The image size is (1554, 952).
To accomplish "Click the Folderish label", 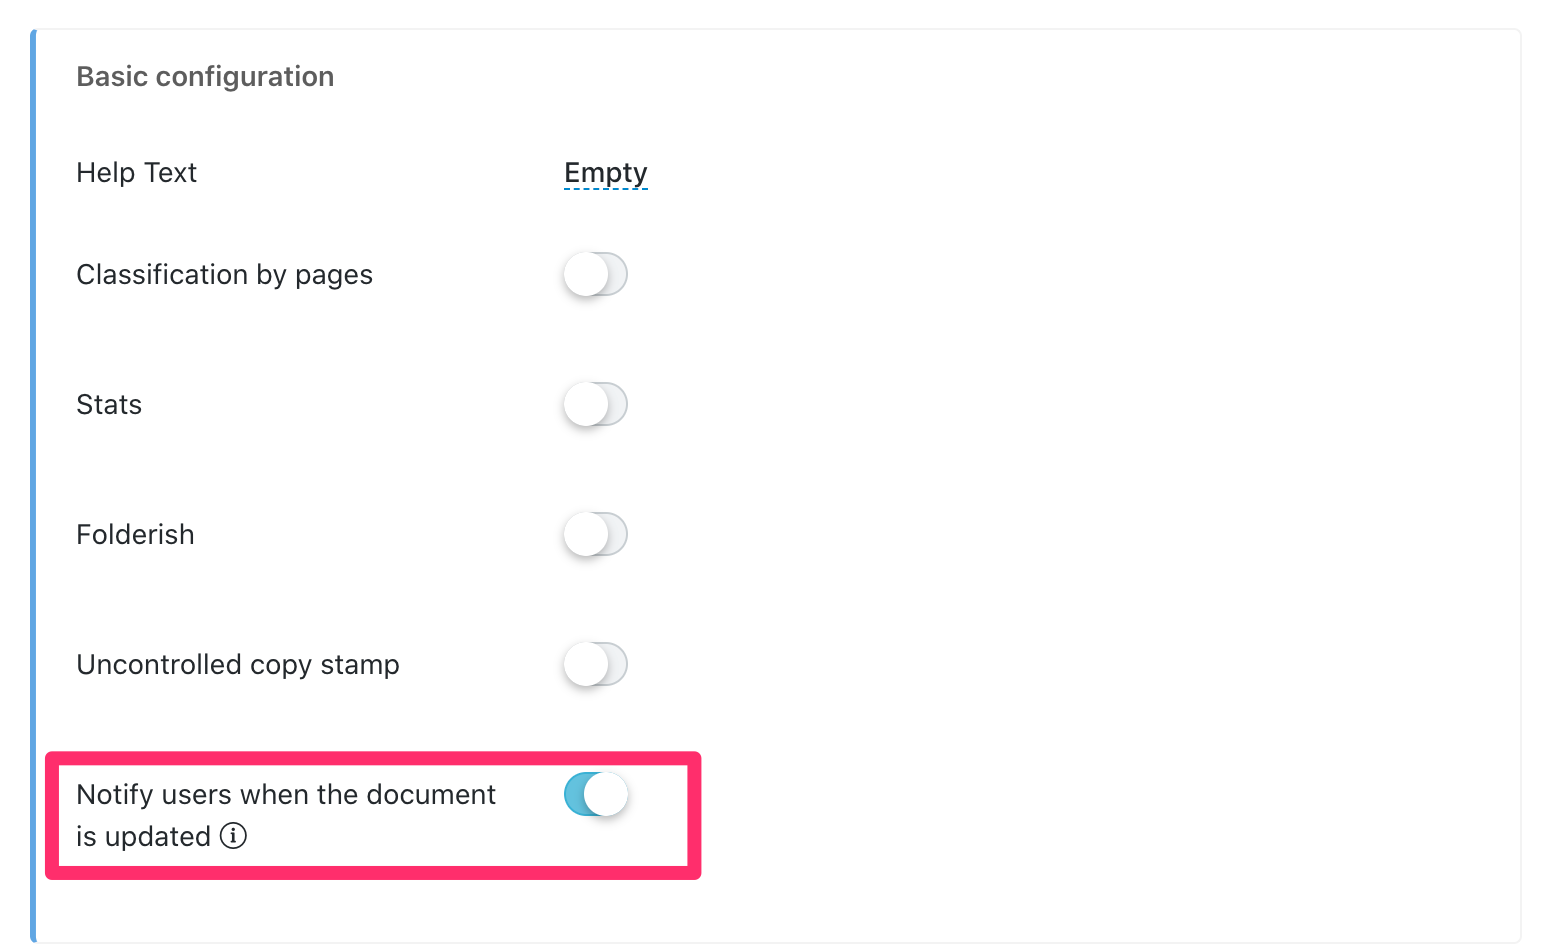I will 135,535.
